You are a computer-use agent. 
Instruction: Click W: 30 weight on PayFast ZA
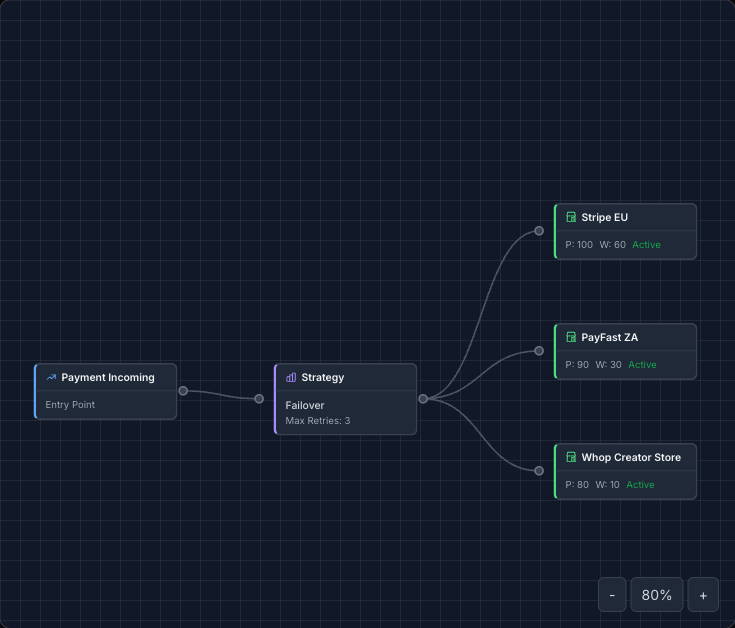pyautogui.click(x=608, y=365)
